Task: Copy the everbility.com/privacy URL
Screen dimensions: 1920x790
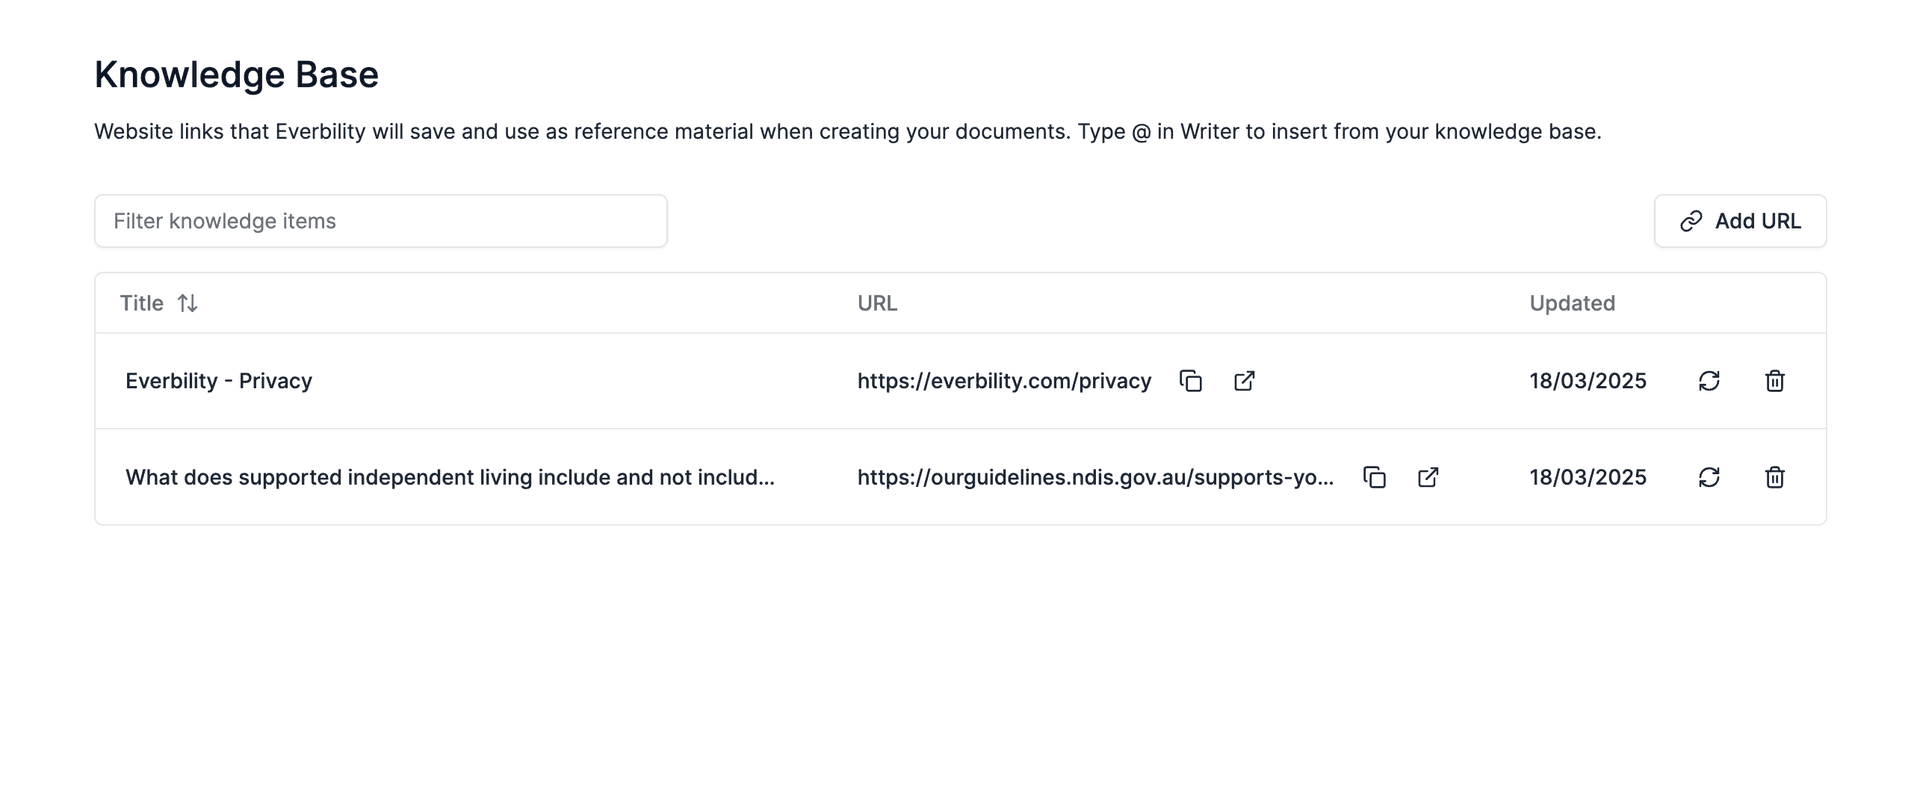Action: click(1190, 381)
